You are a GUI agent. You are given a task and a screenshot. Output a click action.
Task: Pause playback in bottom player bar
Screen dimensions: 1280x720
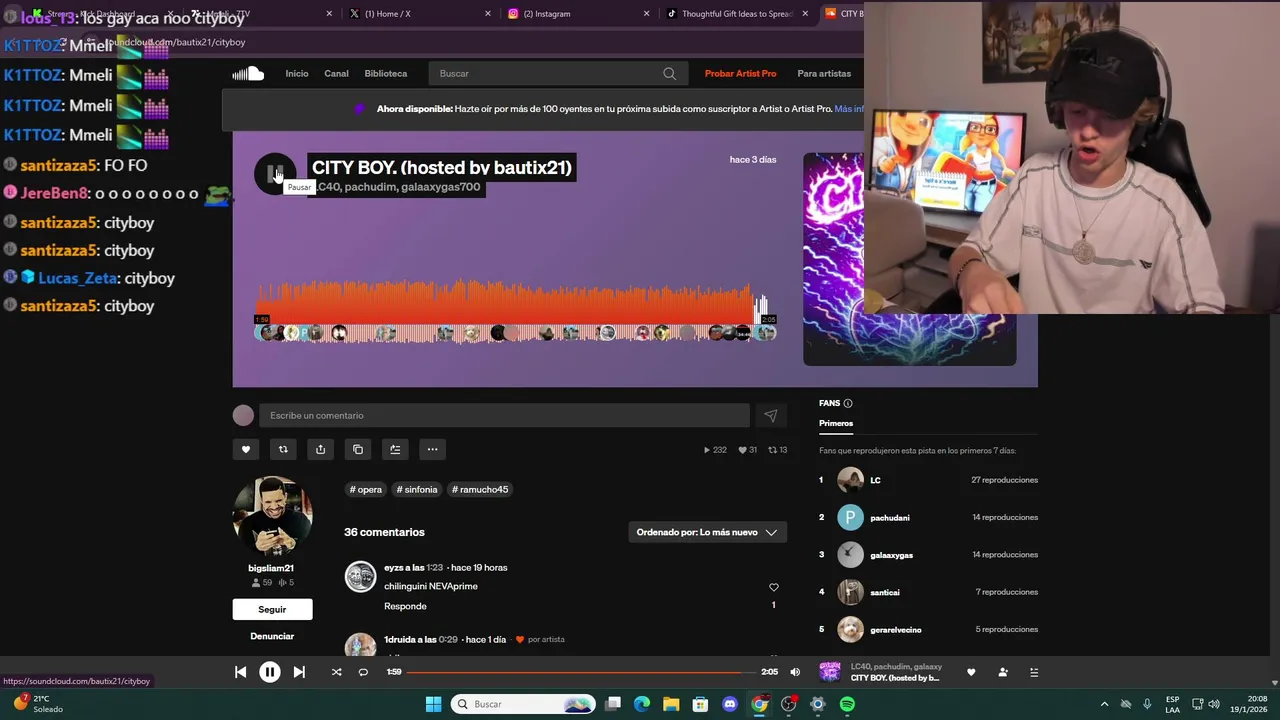(270, 672)
